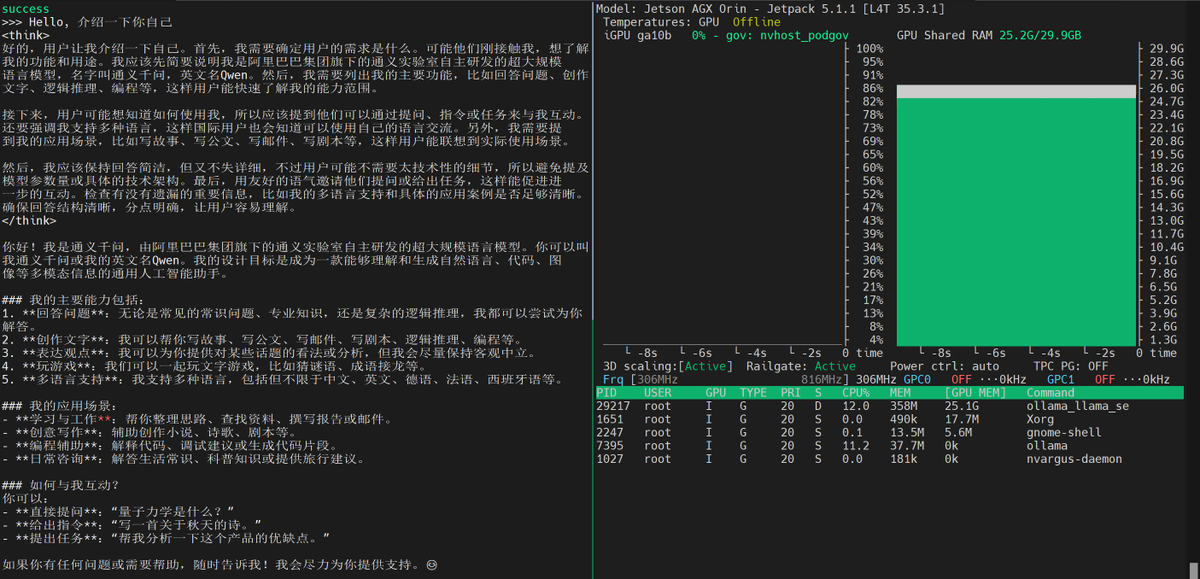
Task: Click the 15.6G axis label
Action: 1167,194
